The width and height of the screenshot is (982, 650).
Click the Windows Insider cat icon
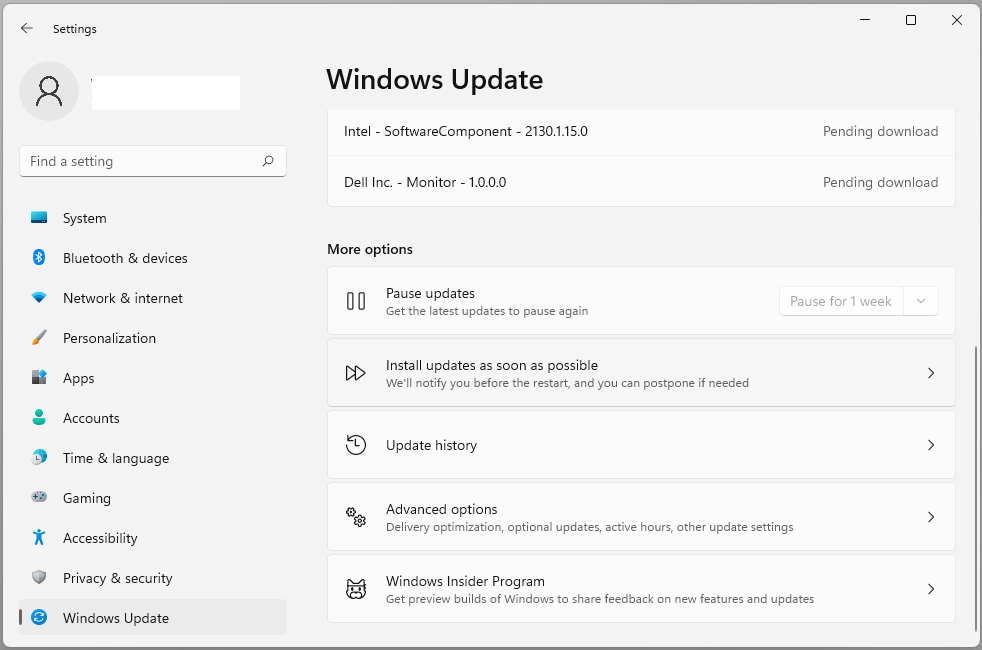point(356,589)
